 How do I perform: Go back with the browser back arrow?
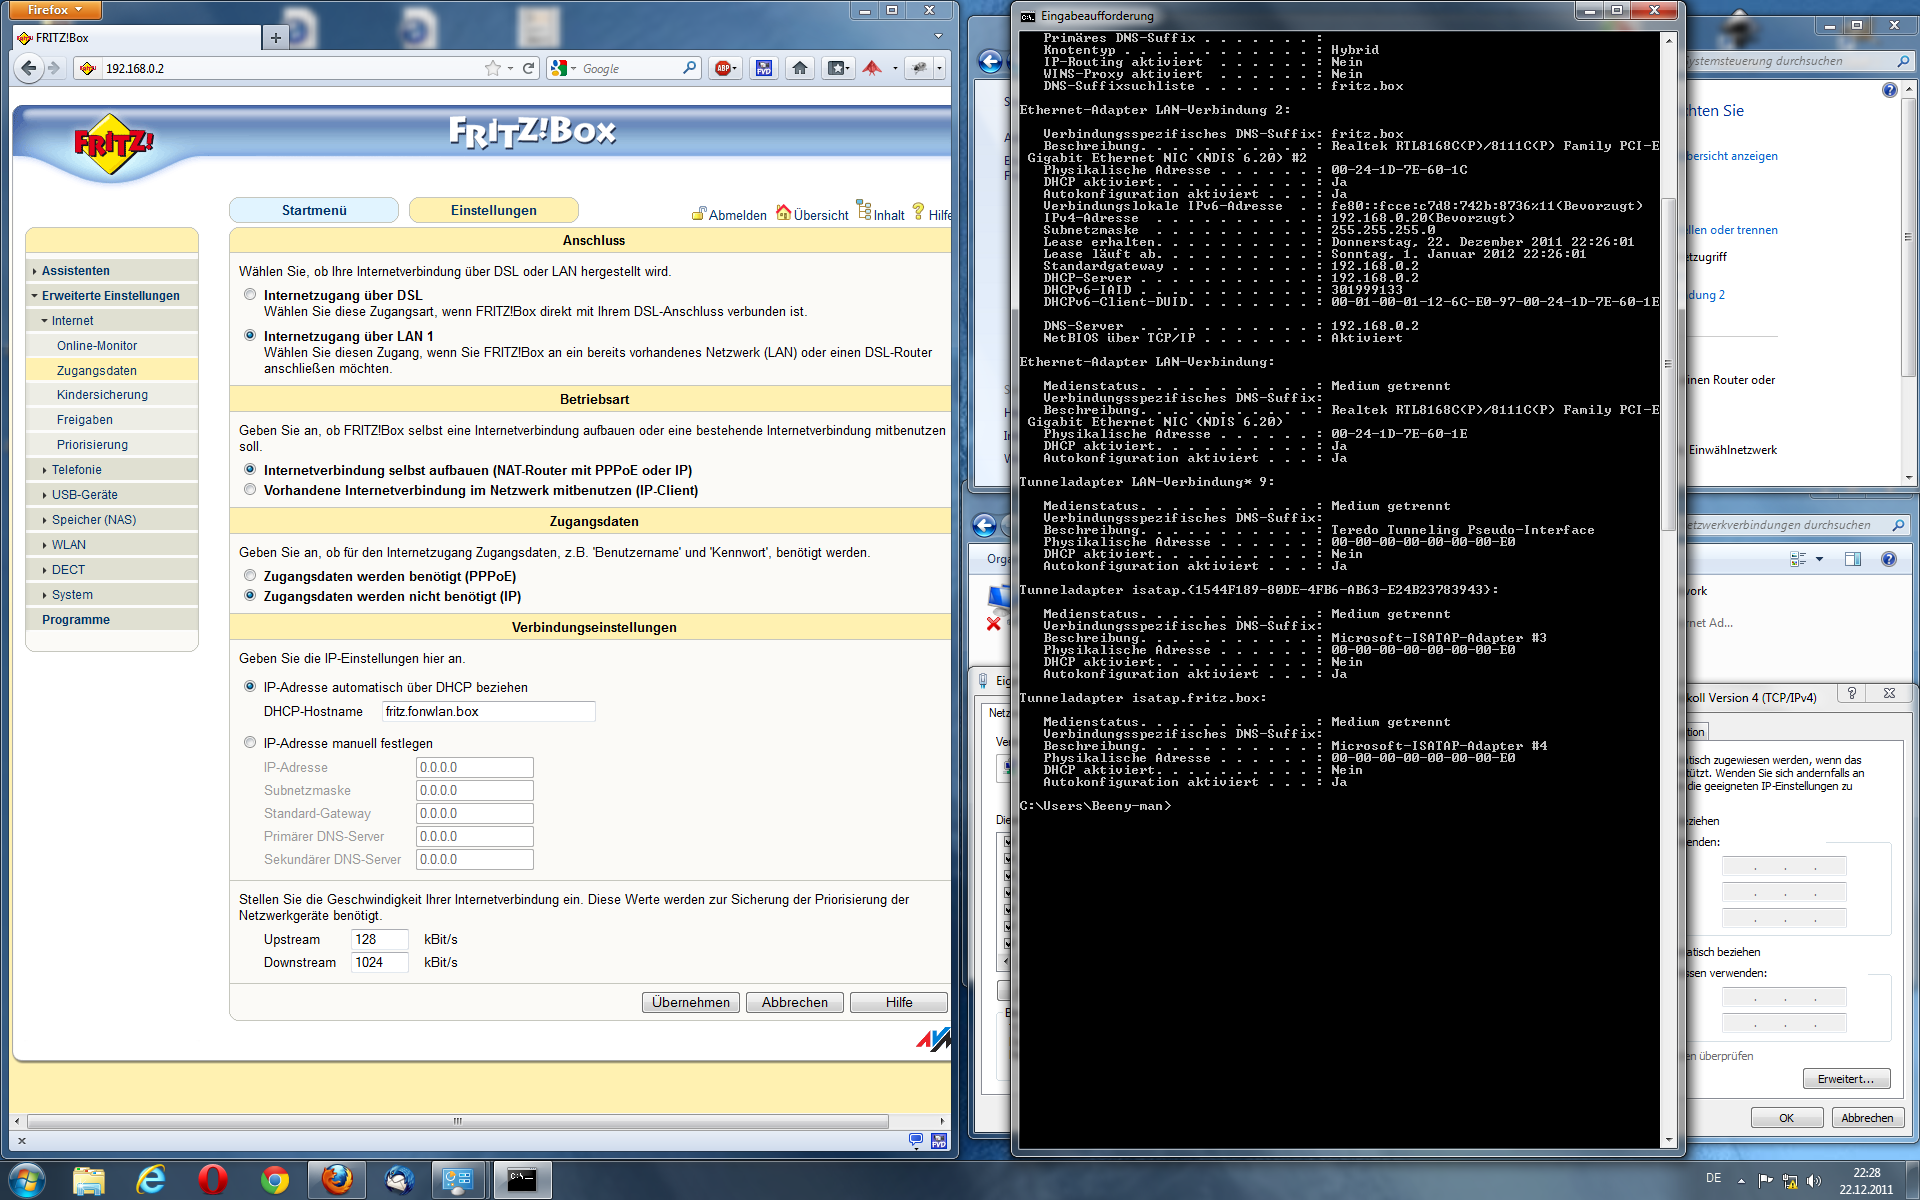tap(29, 68)
